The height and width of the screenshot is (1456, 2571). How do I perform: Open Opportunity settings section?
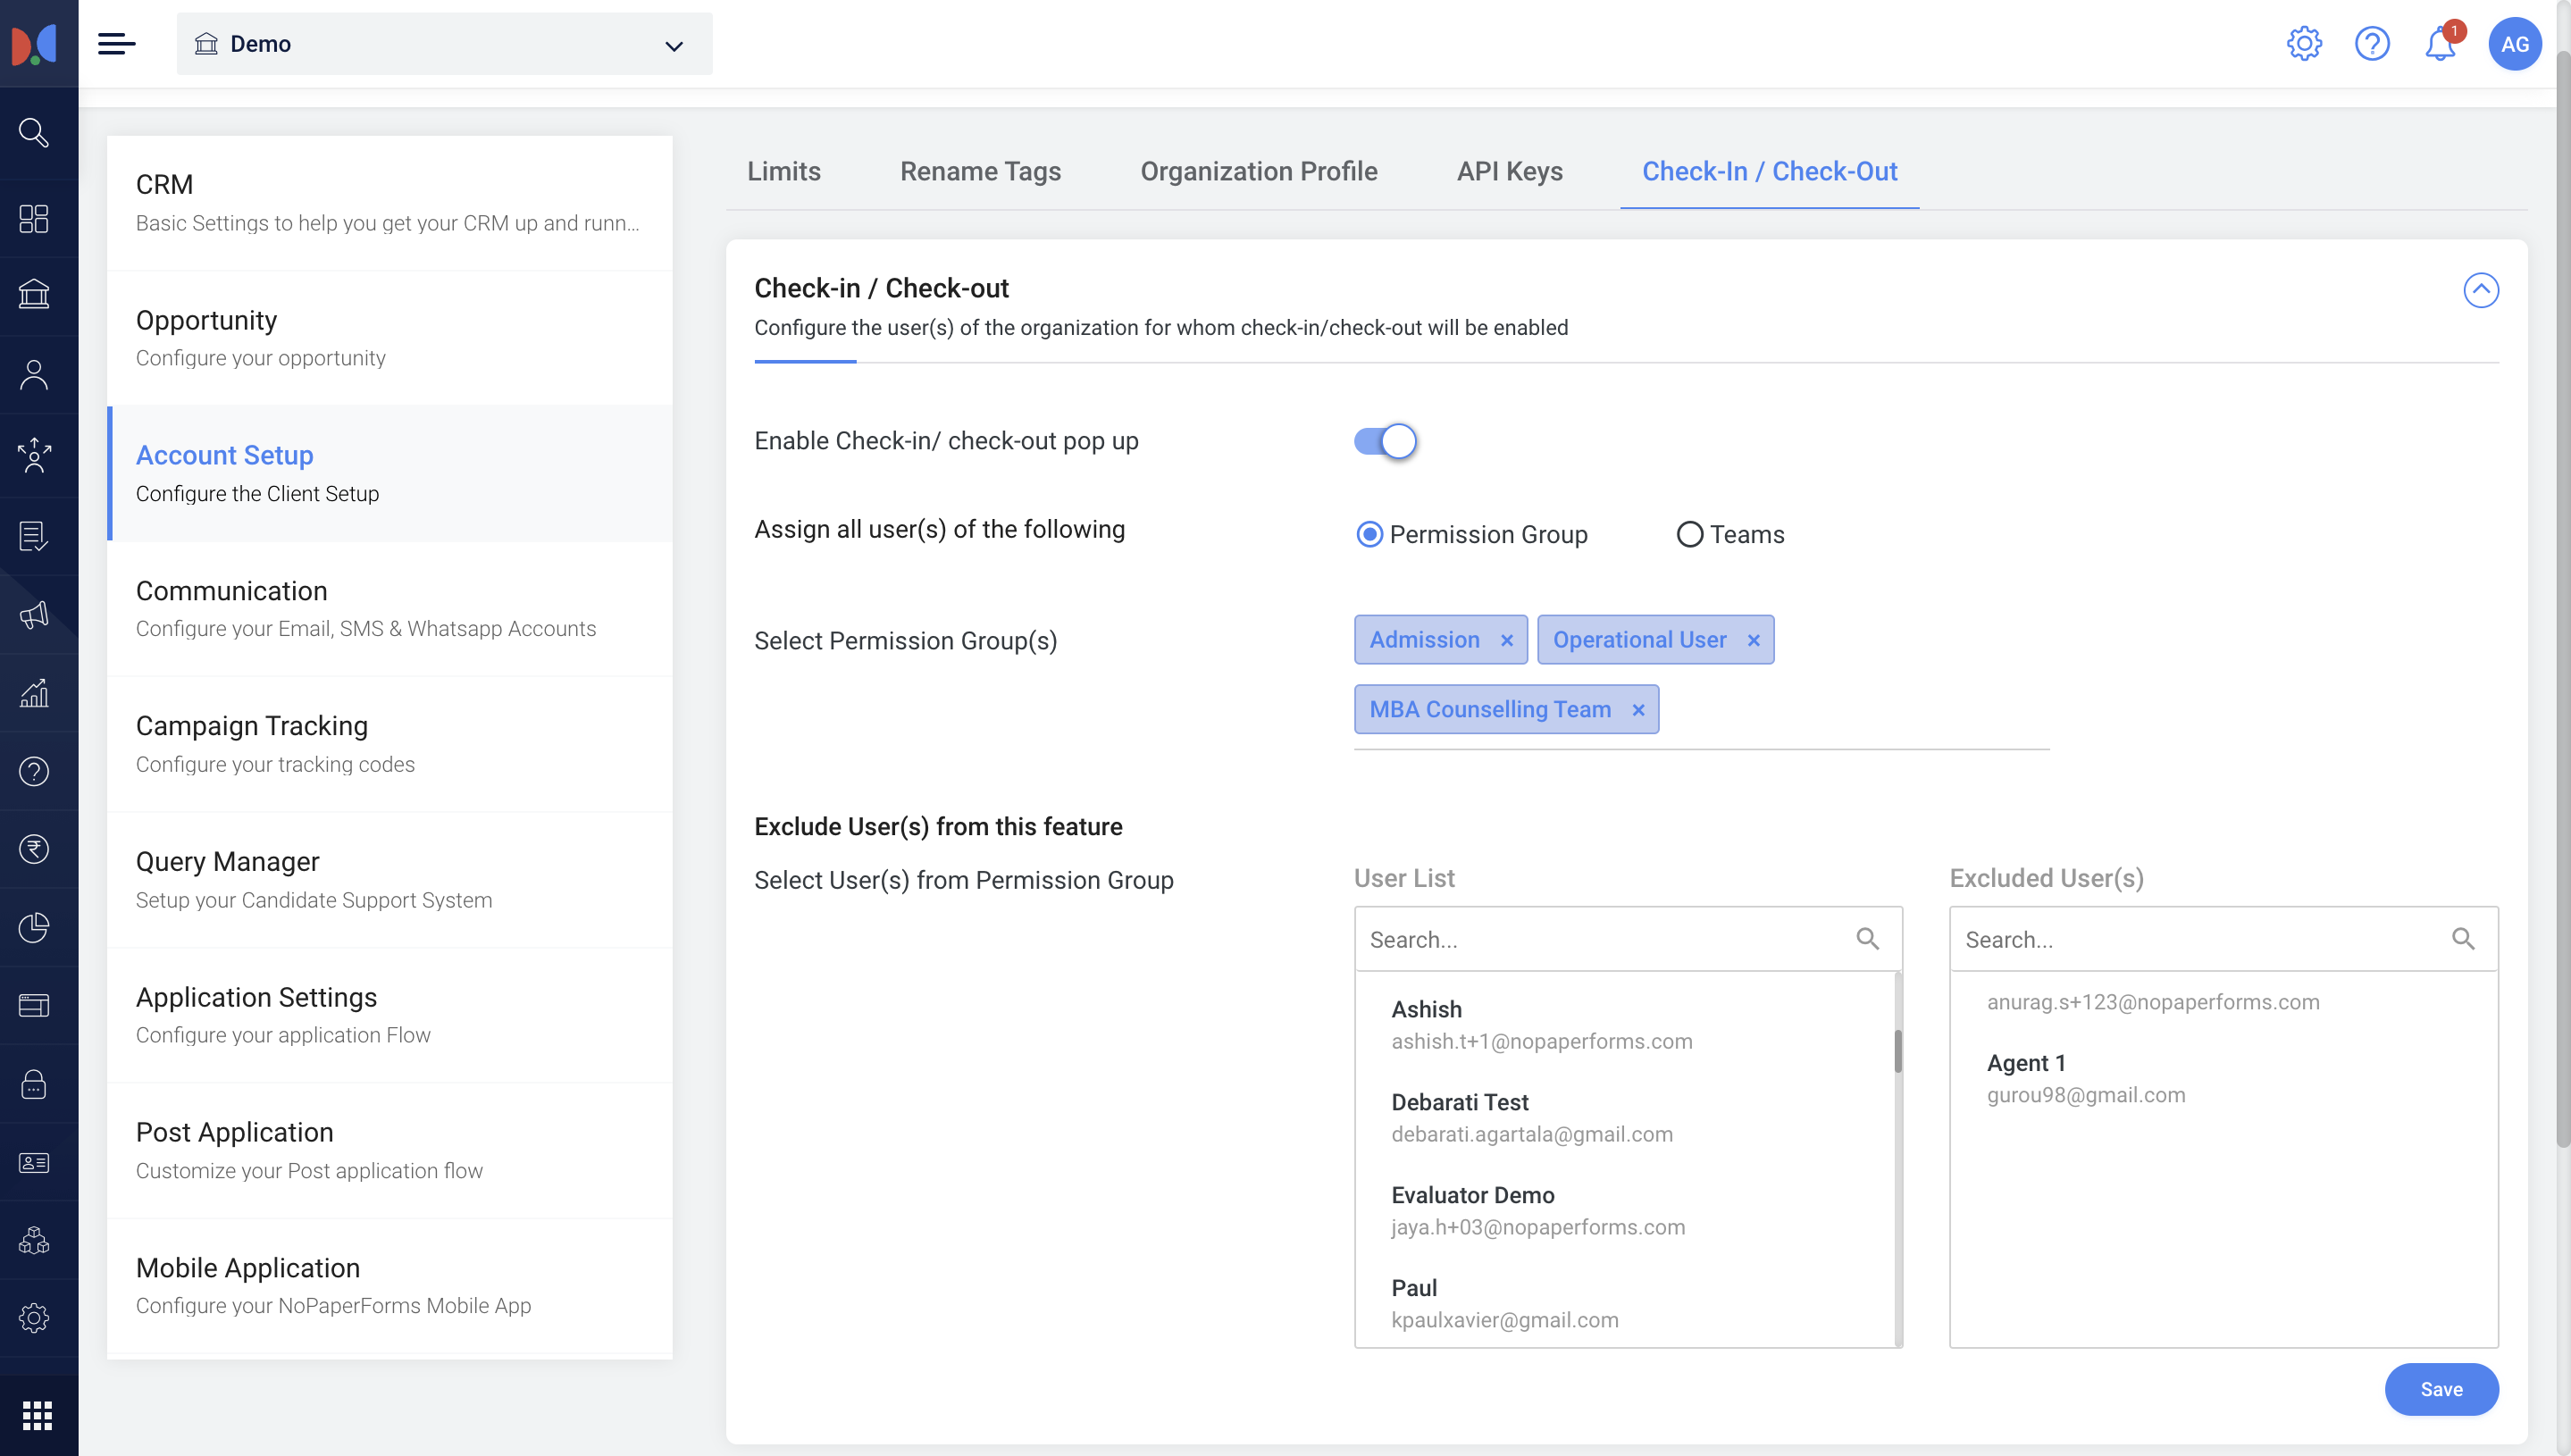(389, 338)
